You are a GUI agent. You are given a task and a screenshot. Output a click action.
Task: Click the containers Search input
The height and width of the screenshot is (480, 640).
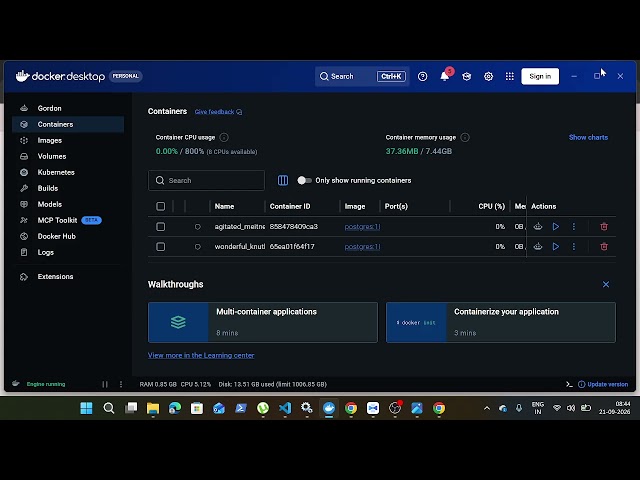[x=206, y=180]
